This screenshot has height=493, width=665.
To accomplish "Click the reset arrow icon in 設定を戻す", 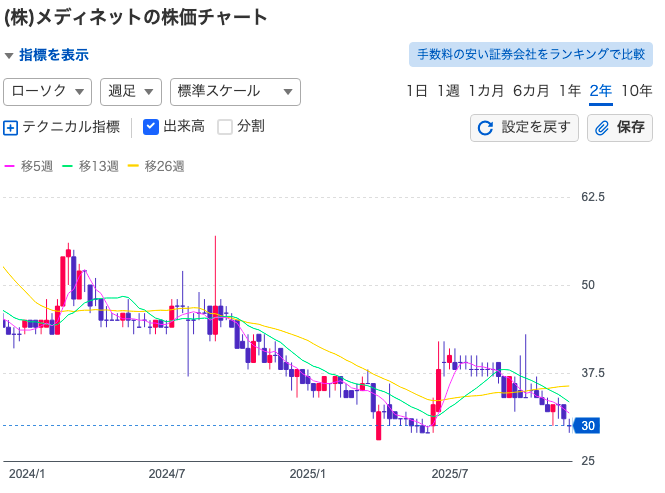I will tap(486, 128).
